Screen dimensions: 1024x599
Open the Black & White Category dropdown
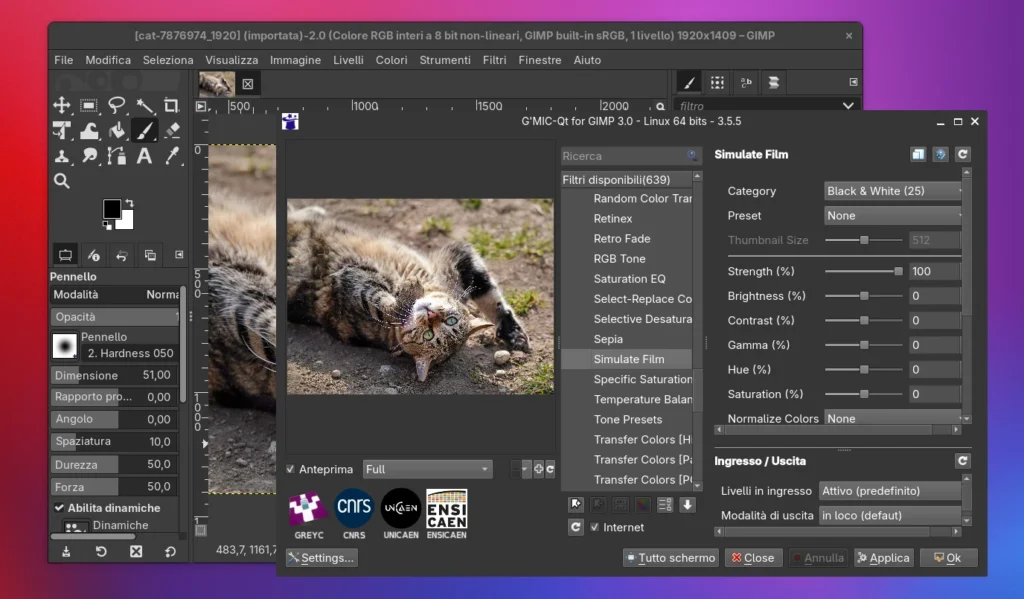891,190
